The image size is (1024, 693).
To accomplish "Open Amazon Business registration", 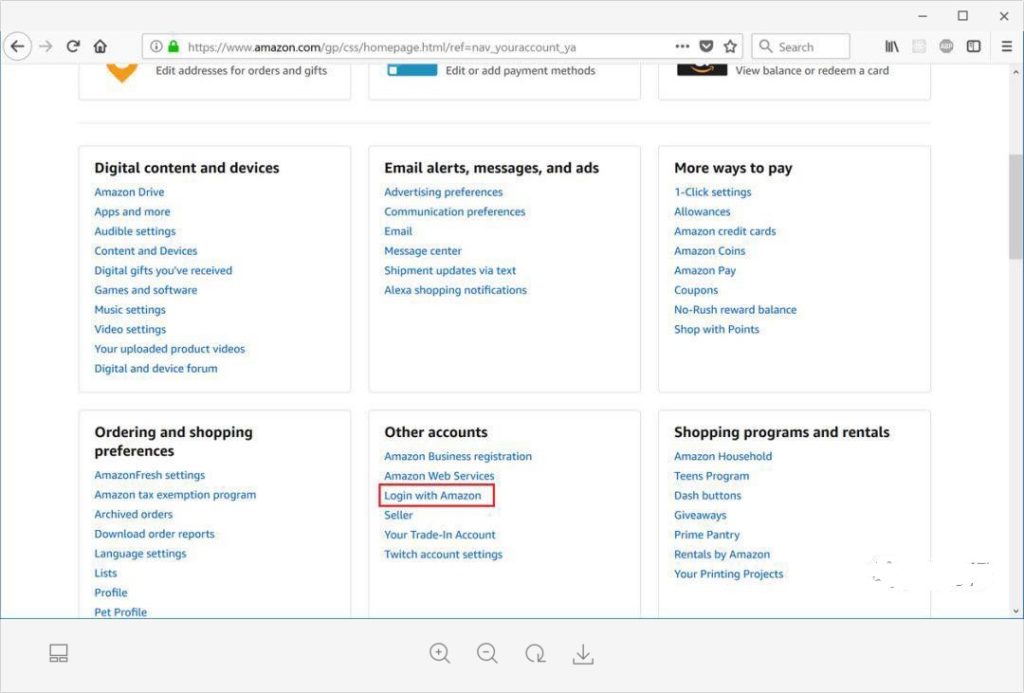I will [x=458, y=456].
